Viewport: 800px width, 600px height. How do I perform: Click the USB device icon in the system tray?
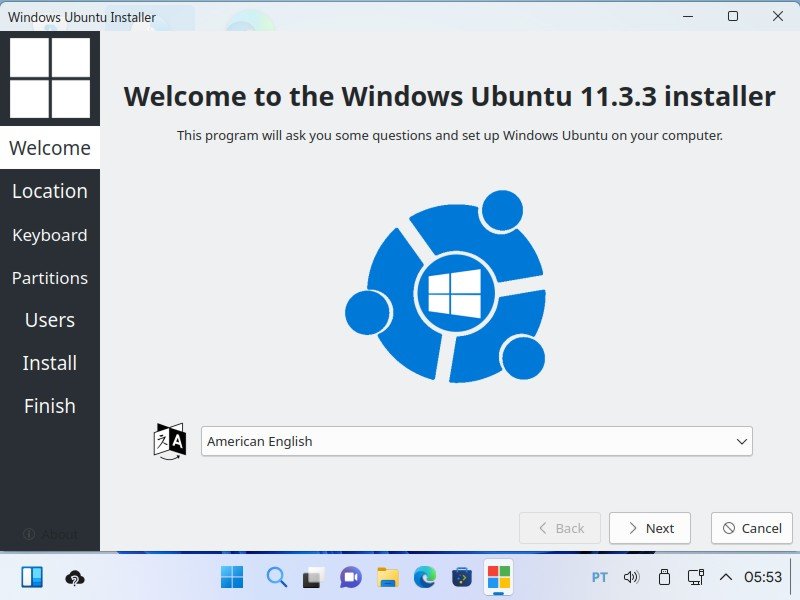coord(663,577)
